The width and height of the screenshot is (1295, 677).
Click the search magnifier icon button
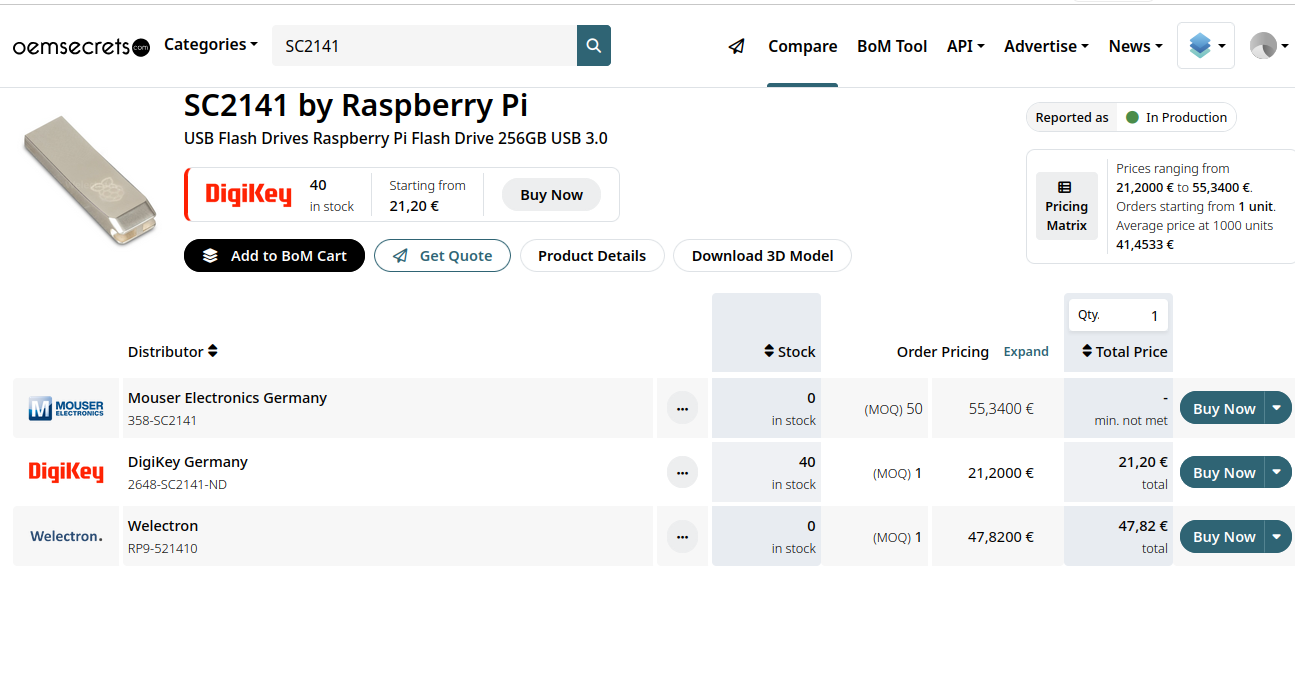point(593,46)
